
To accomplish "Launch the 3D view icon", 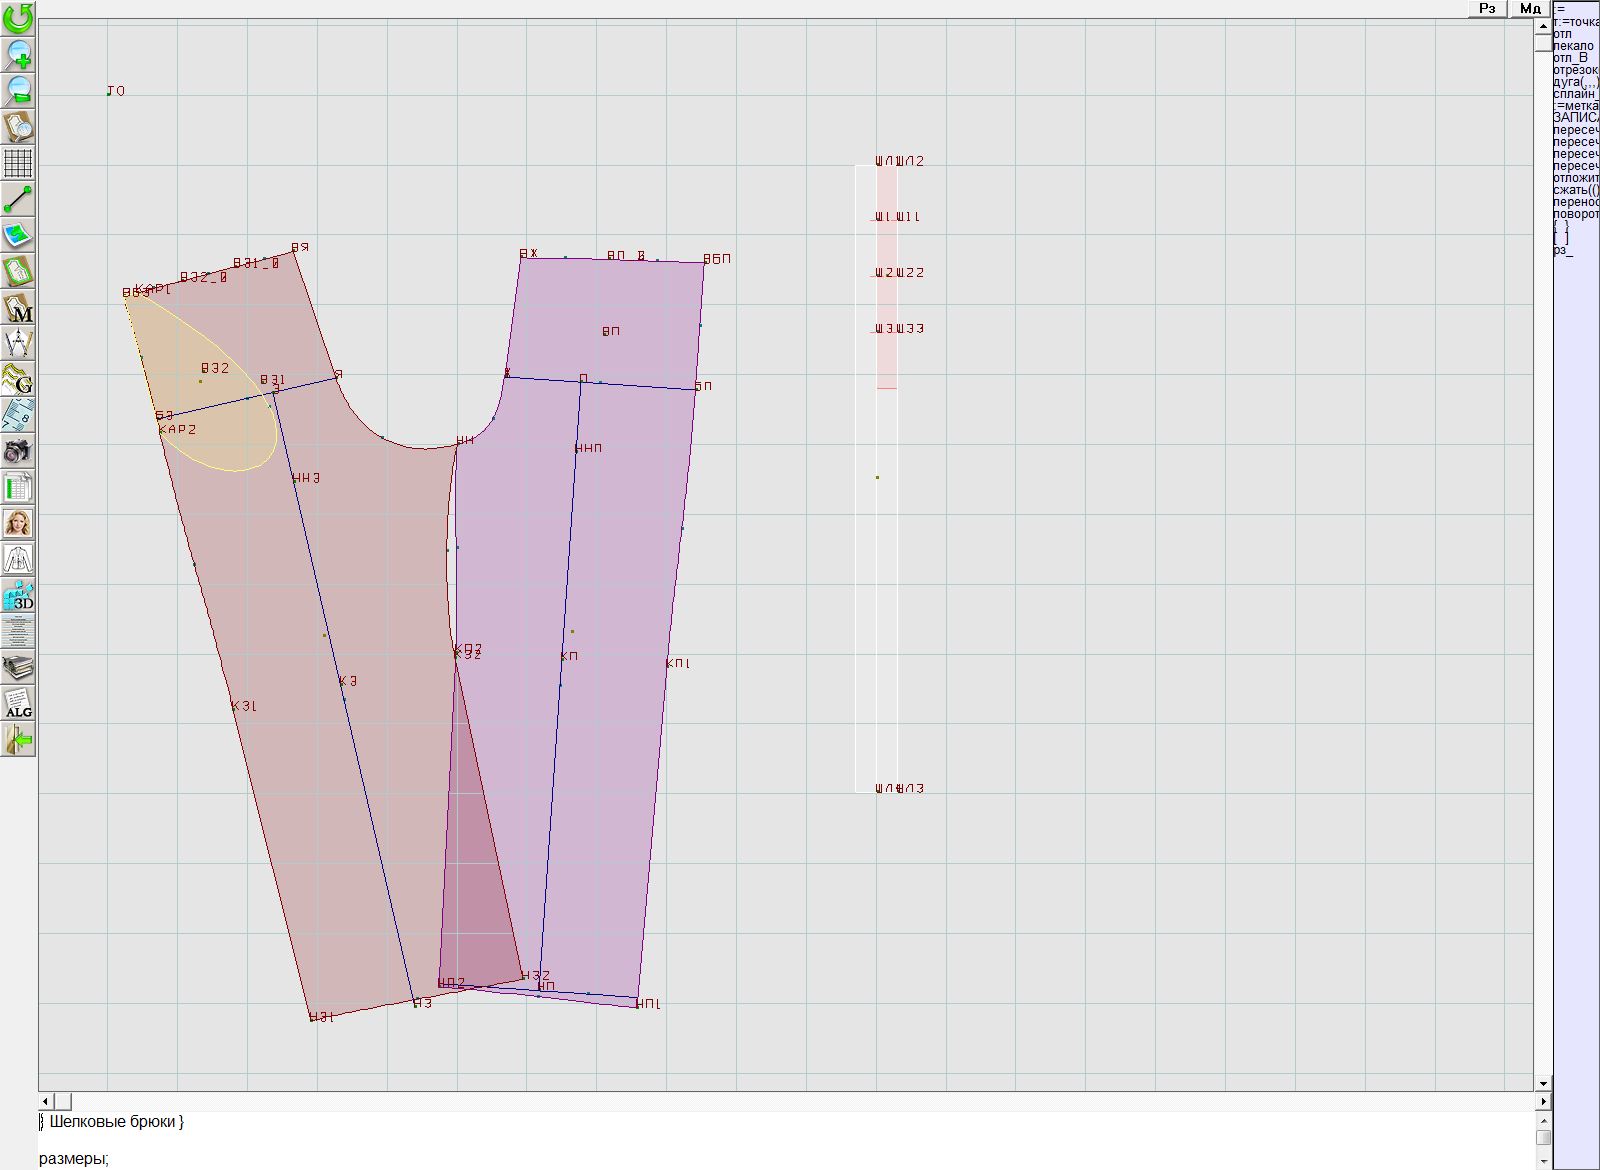I will click(18, 596).
